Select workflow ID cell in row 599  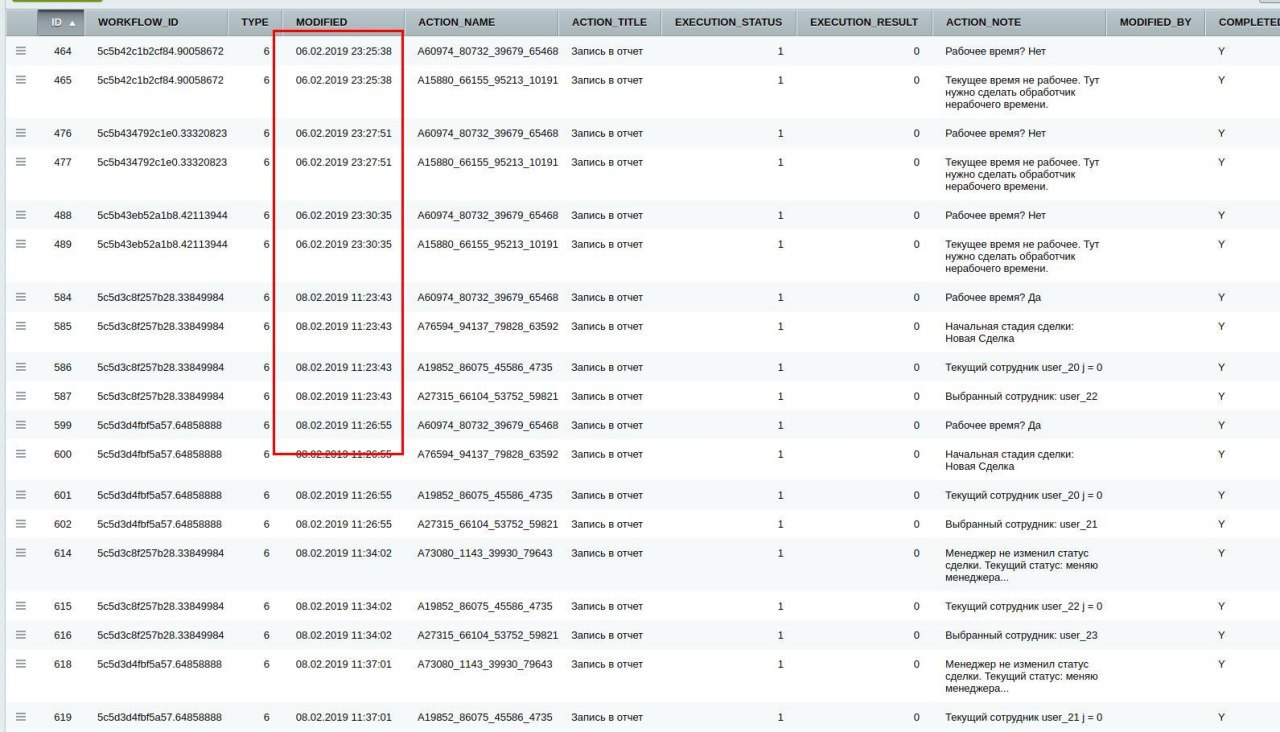pos(159,425)
